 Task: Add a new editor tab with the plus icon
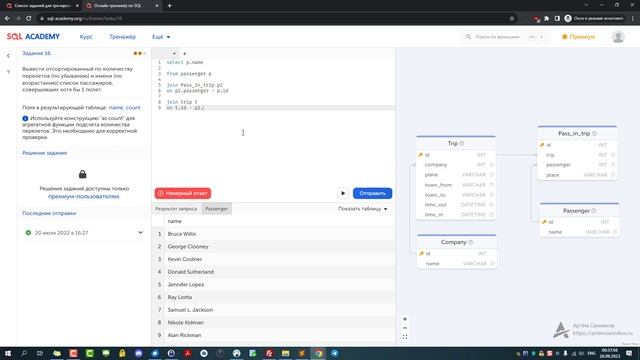(184, 53)
